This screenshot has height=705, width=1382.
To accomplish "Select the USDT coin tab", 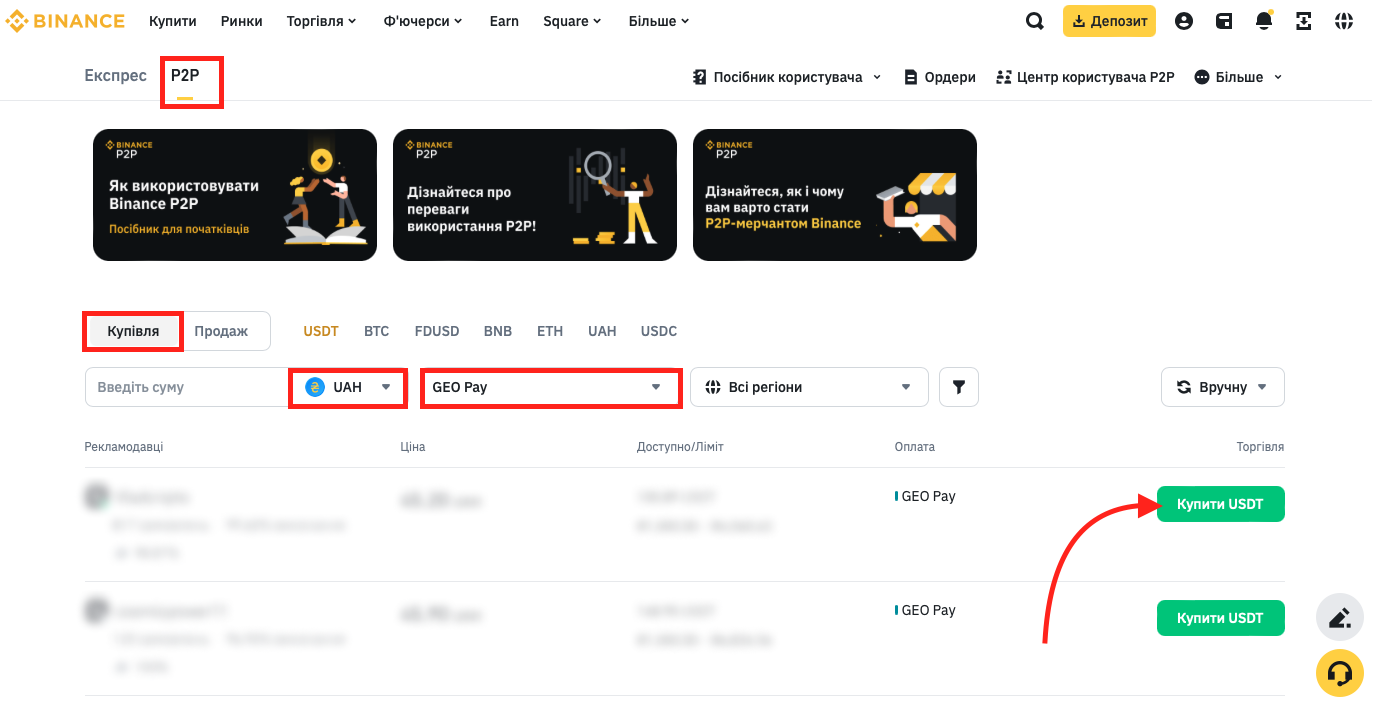I will [321, 331].
